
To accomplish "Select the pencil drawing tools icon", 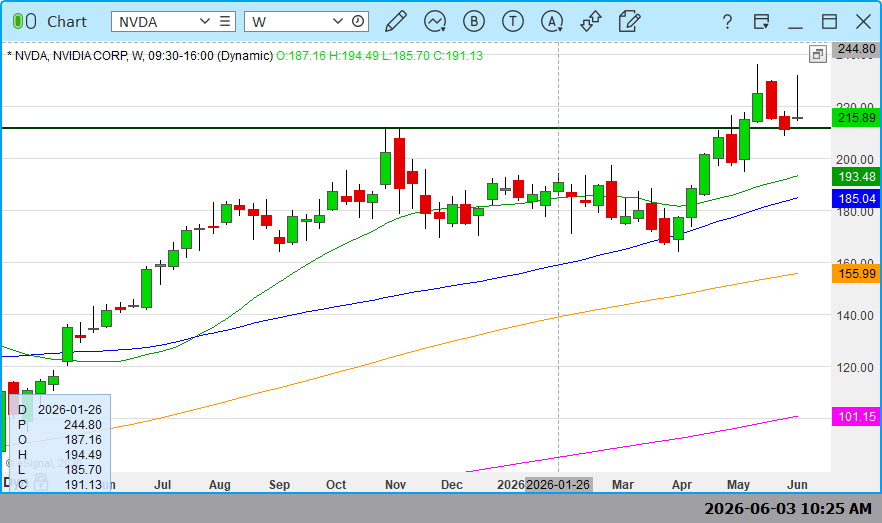I will [x=396, y=21].
